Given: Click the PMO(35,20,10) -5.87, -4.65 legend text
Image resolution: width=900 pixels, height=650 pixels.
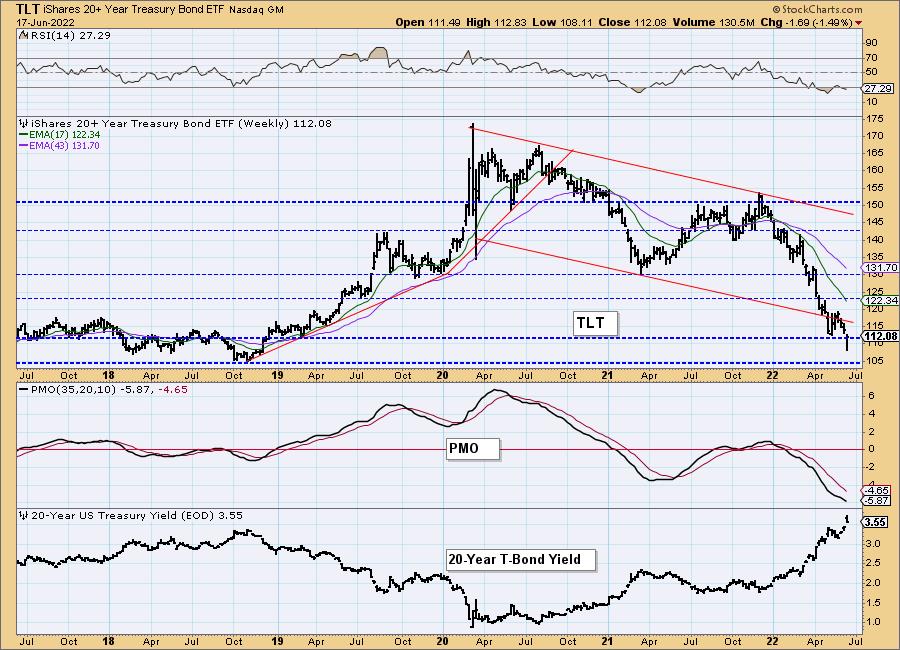Looking at the screenshot, I should pyautogui.click(x=109, y=389).
